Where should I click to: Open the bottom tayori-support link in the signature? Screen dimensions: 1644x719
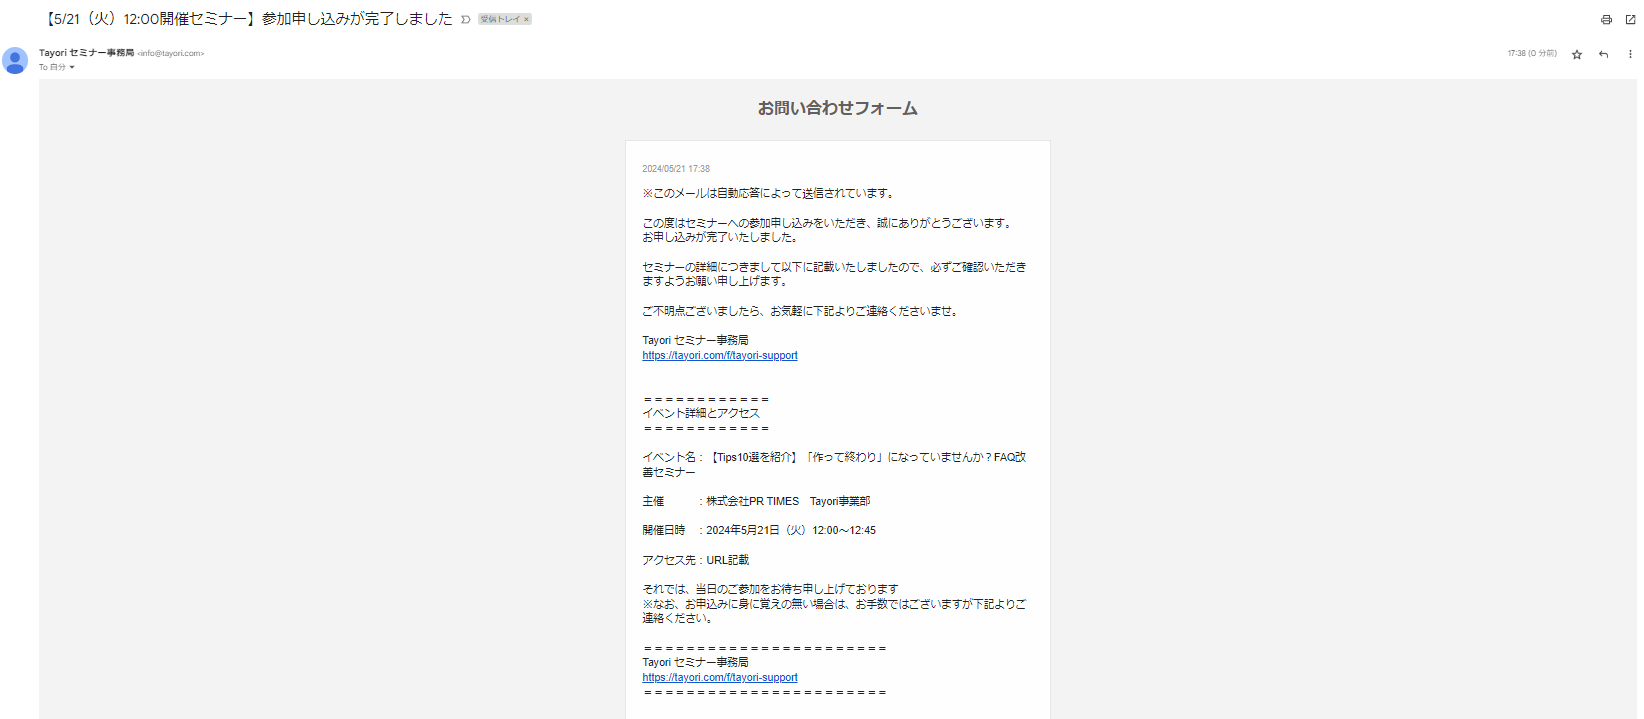[720, 677]
